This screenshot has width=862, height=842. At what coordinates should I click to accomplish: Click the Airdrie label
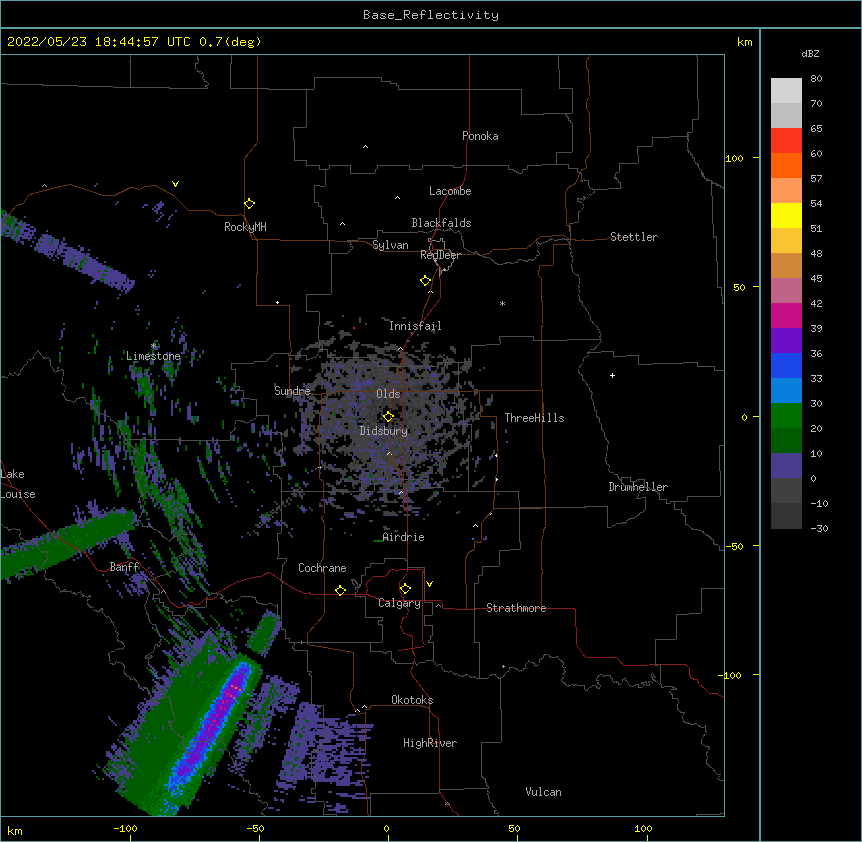click(x=403, y=537)
